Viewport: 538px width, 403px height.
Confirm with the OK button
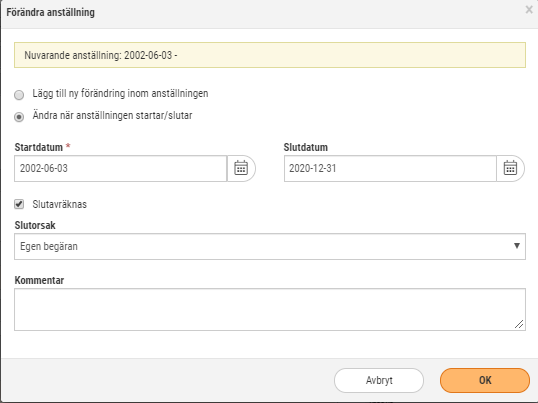click(485, 380)
